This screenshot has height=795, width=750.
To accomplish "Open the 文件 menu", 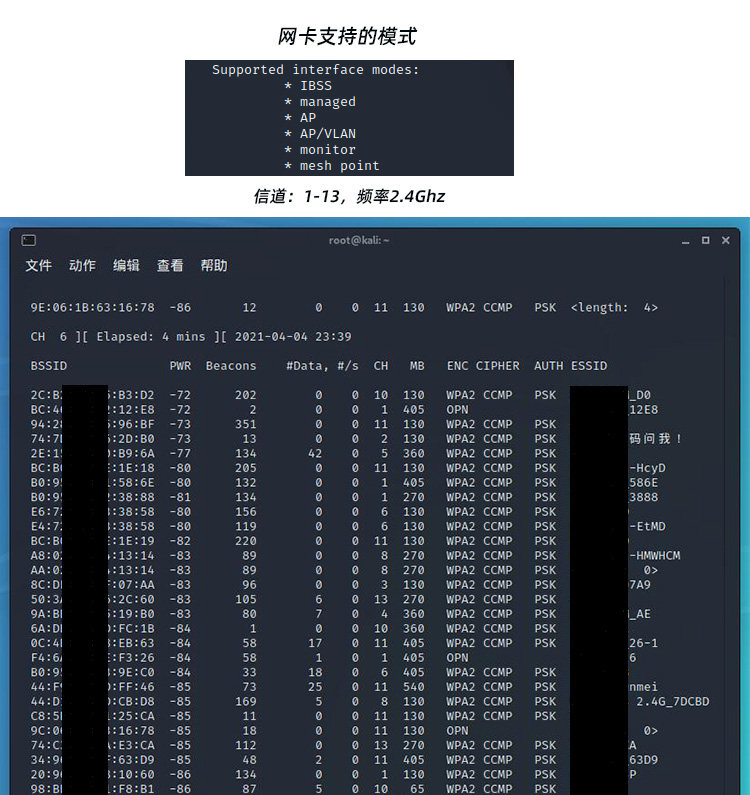I will [39, 265].
